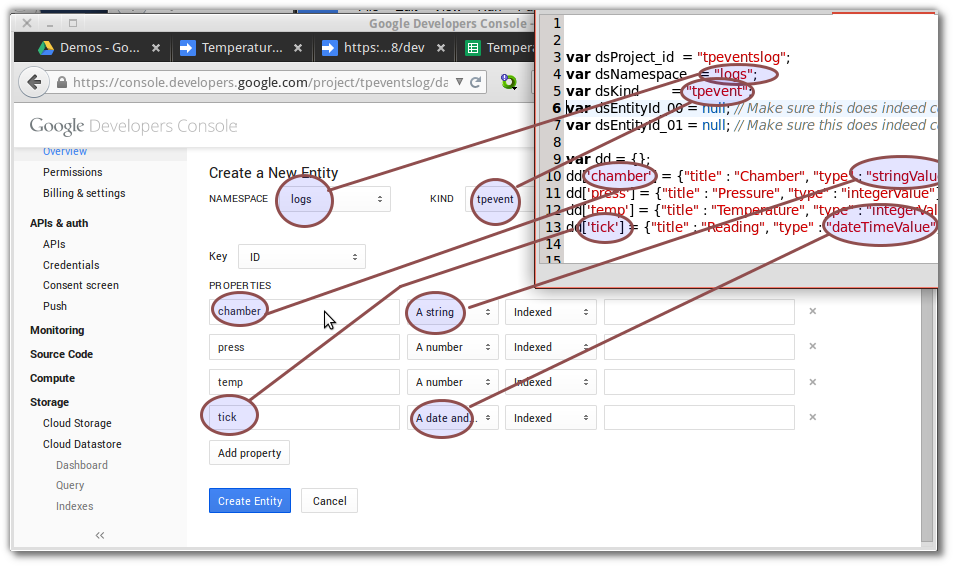Click the Cancel button
This screenshot has height=567, width=954.
(329, 501)
